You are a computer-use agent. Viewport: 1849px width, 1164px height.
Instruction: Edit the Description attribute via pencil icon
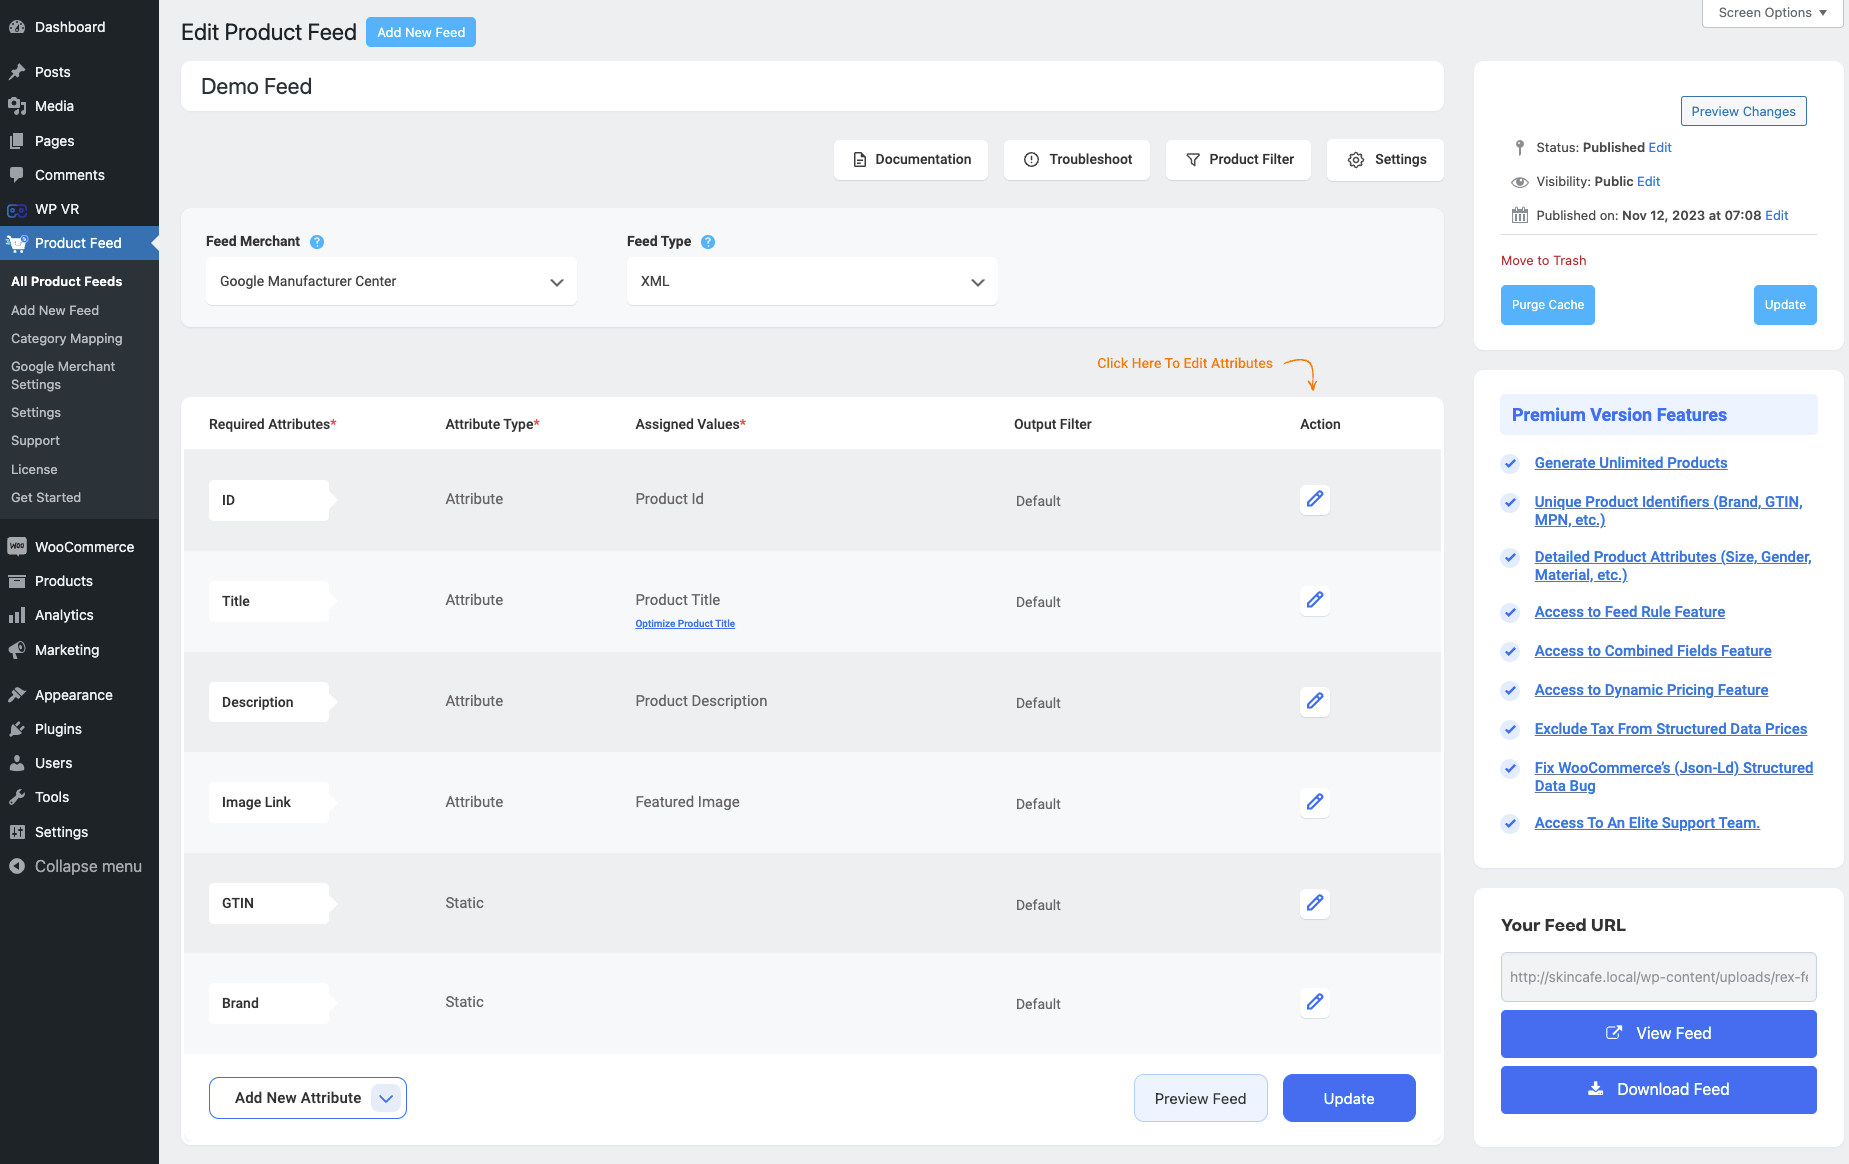(x=1315, y=701)
